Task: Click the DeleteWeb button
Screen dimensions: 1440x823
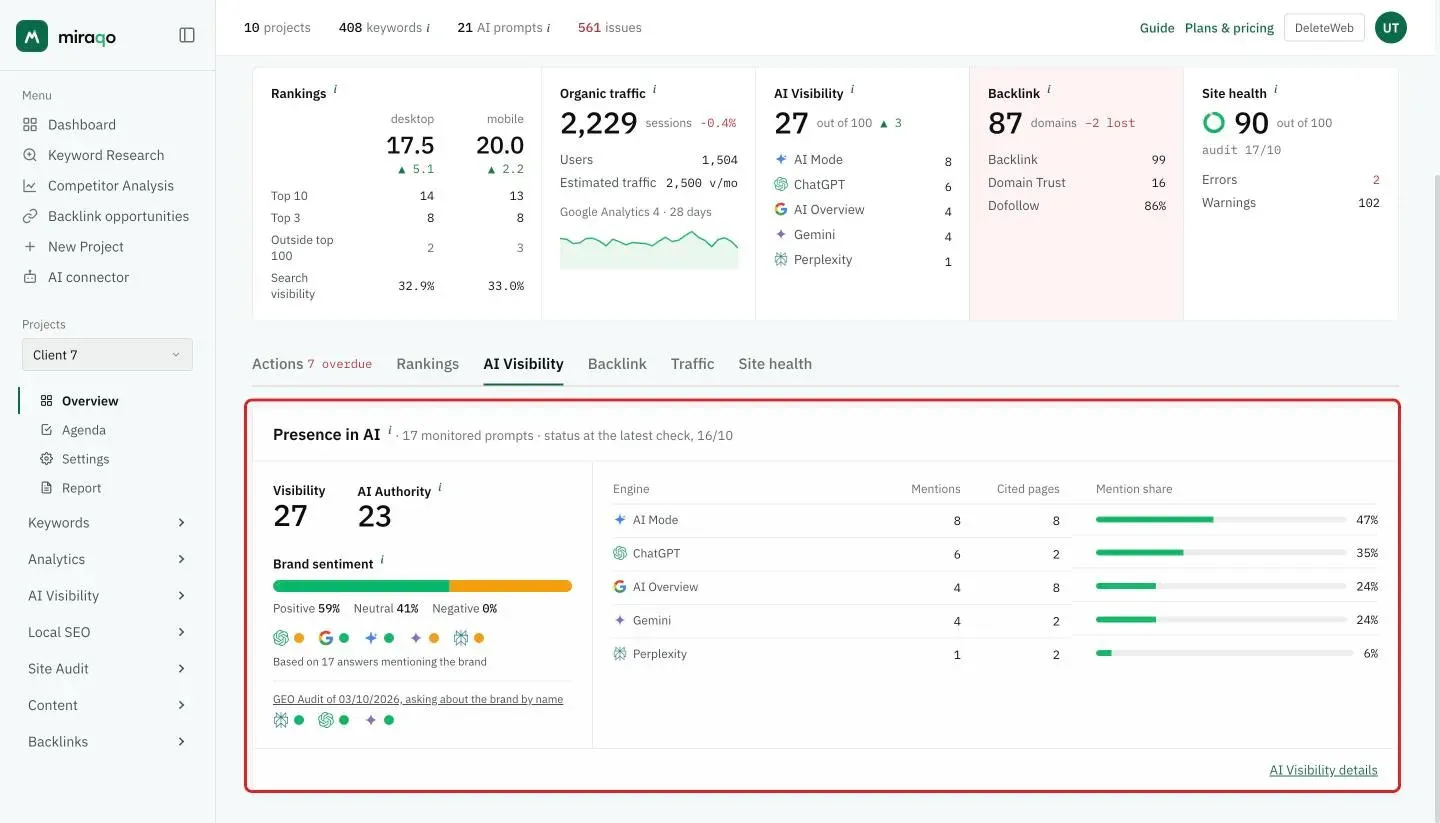Action: tap(1324, 28)
